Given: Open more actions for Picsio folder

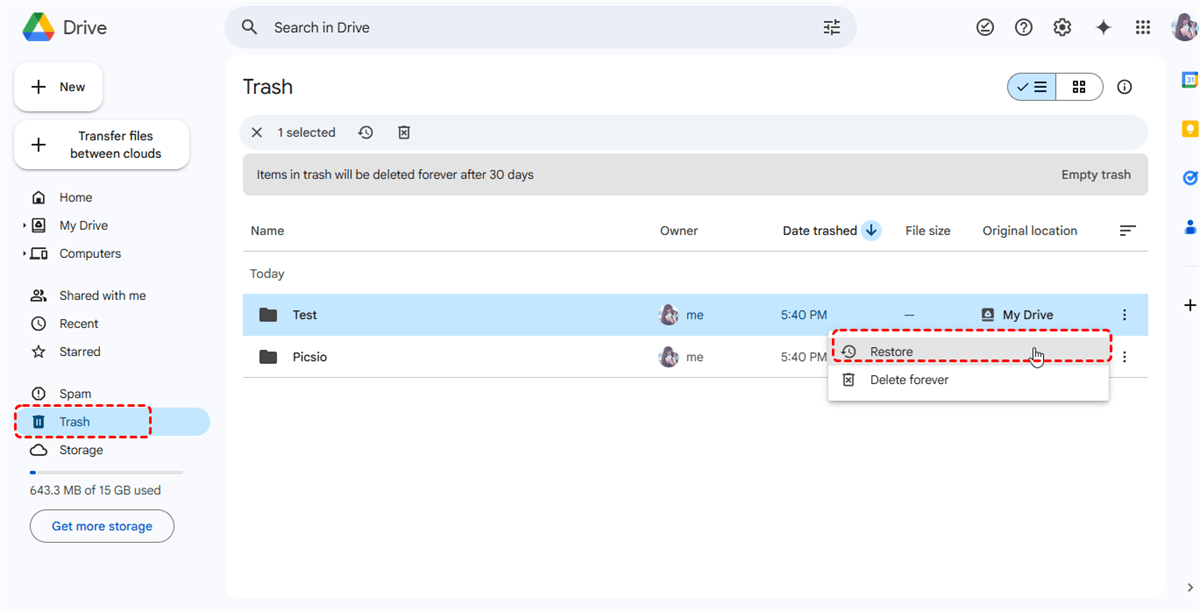Looking at the screenshot, I should click(1124, 357).
